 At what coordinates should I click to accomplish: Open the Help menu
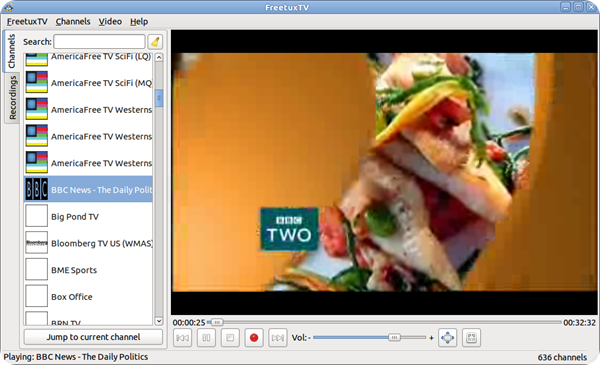[139, 22]
